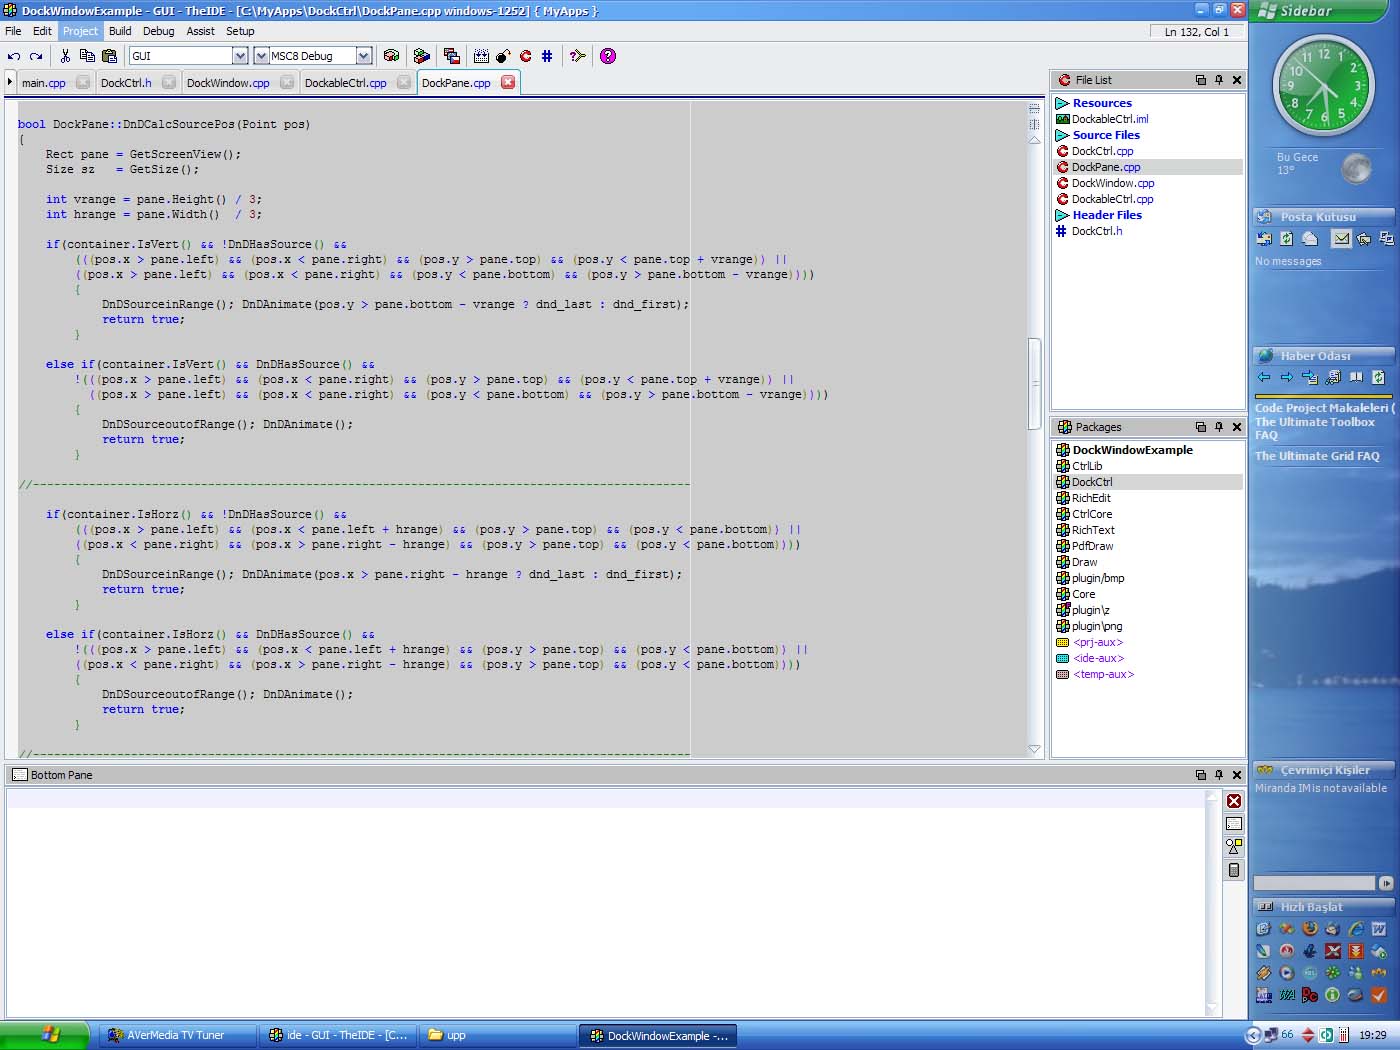Collapse the Source Files group in File List
The height and width of the screenshot is (1050, 1400).
1062,135
